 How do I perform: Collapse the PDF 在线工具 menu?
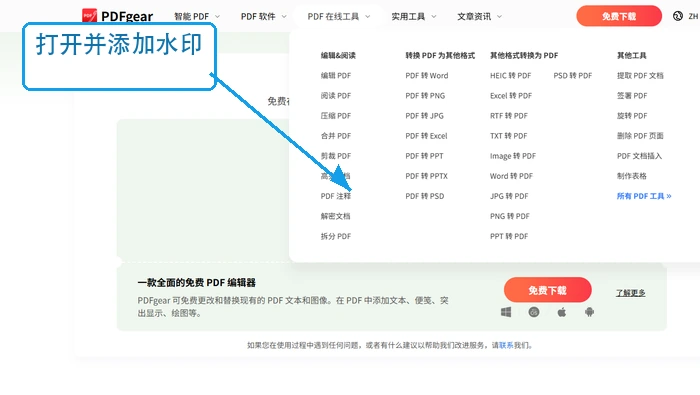339,17
